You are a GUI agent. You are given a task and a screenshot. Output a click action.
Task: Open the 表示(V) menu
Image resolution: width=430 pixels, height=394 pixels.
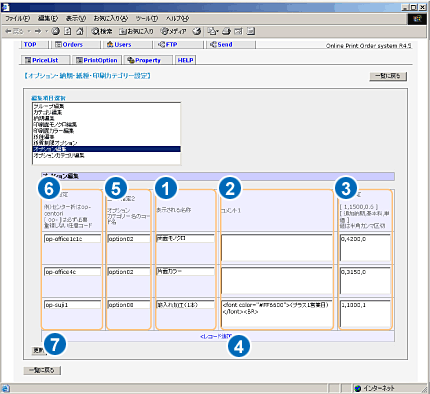pos(76,18)
